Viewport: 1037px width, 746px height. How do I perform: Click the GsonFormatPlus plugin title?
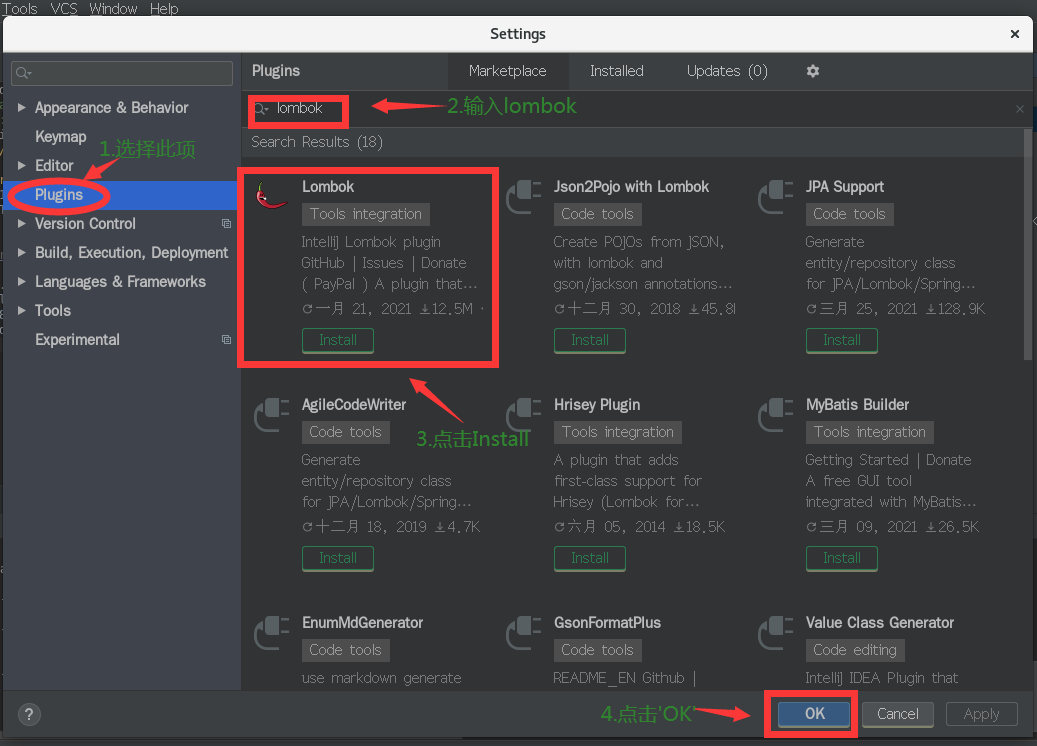pyautogui.click(x=607, y=623)
